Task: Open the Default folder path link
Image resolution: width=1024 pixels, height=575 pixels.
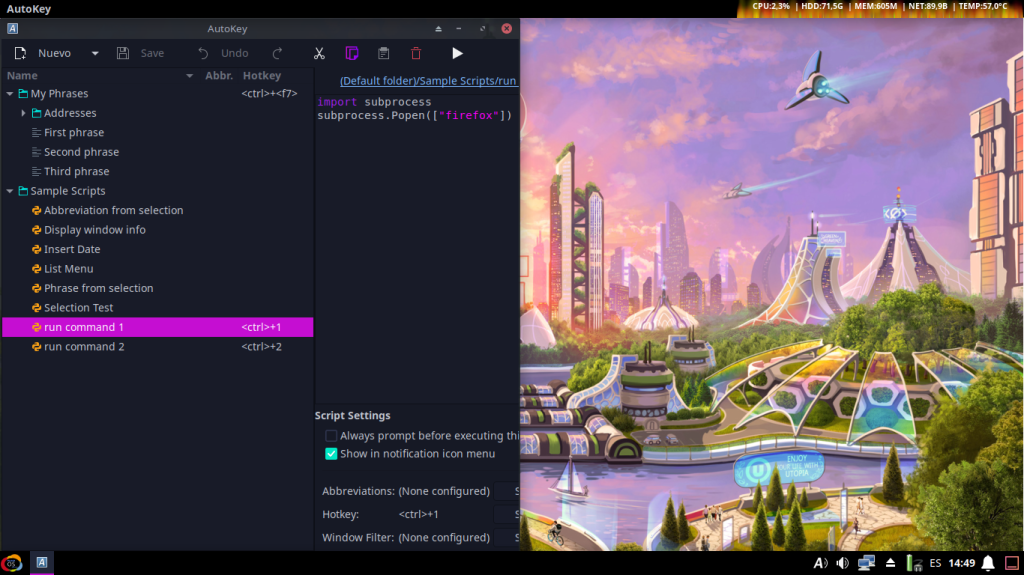Action: 428,80
